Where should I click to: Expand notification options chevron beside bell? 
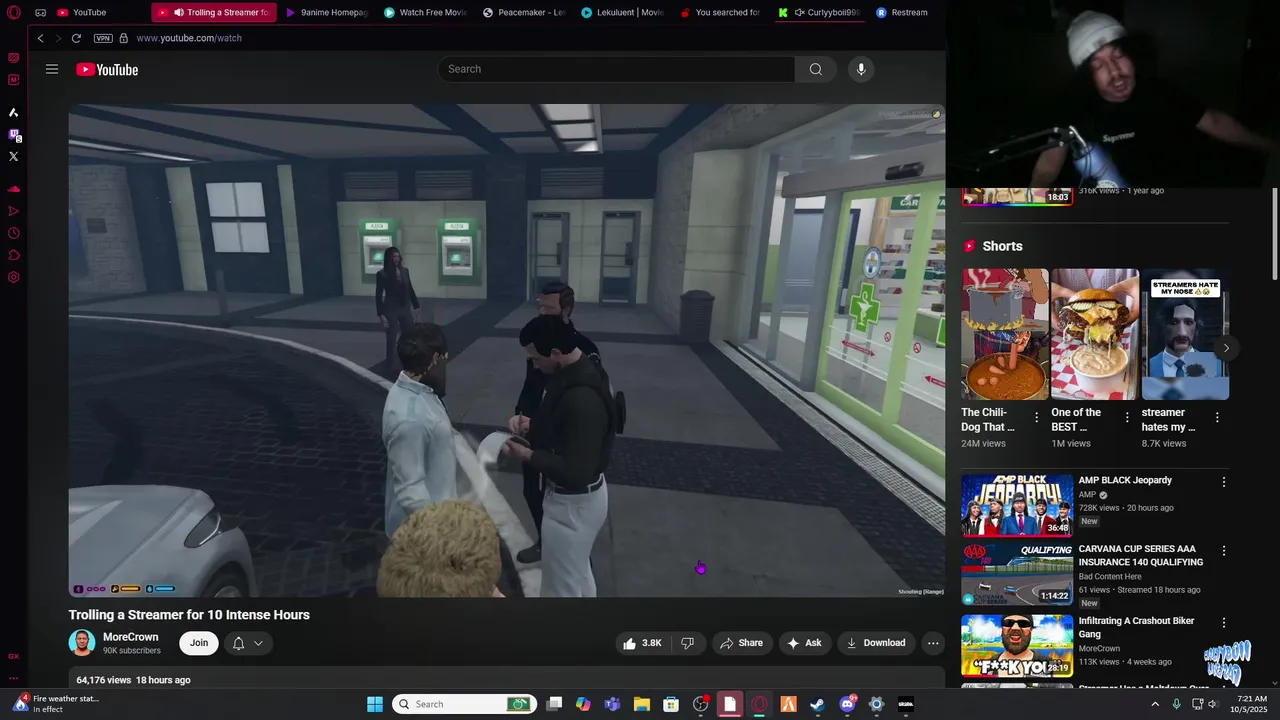point(258,643)
